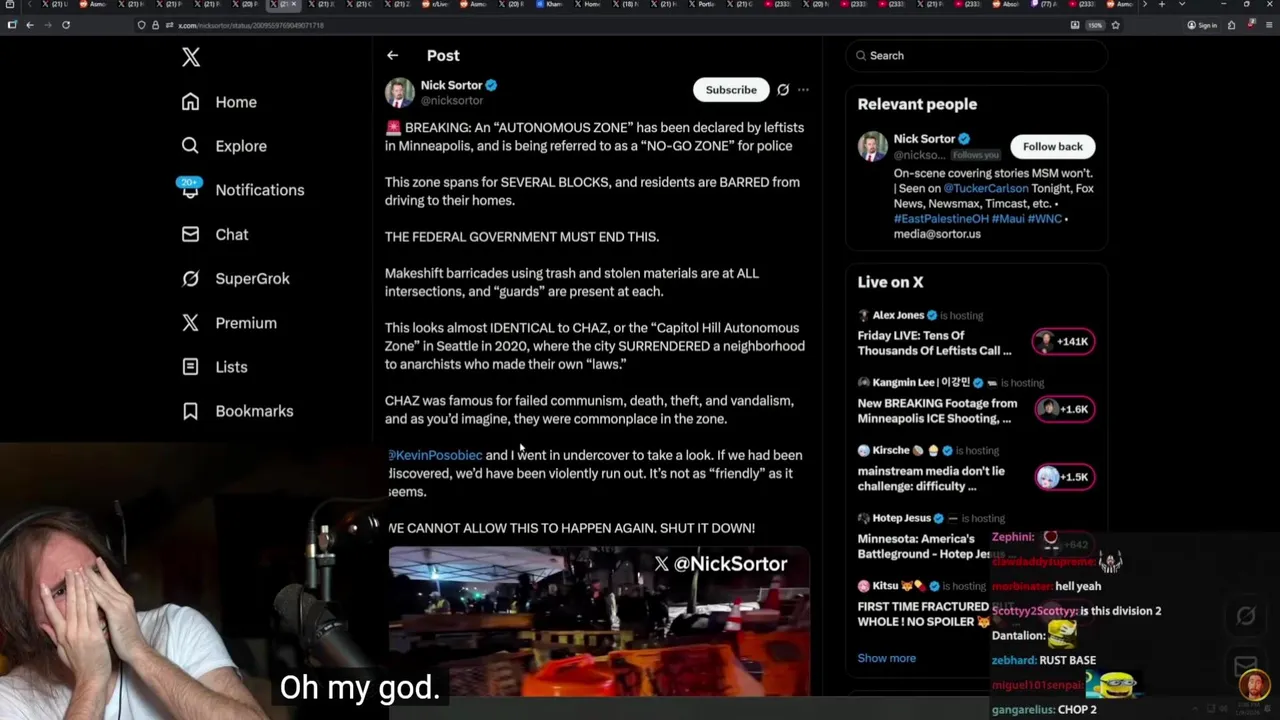The width and height of the screenshot is (1280, 720).
Task: Click the Firefox View icon in tab bar
Action: point(10,4)
